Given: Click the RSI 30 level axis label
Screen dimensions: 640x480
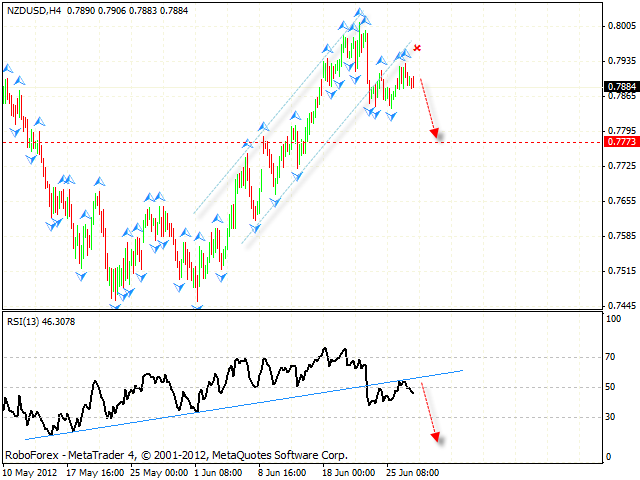Looking at the screenshot, I should tap(612, 417).
